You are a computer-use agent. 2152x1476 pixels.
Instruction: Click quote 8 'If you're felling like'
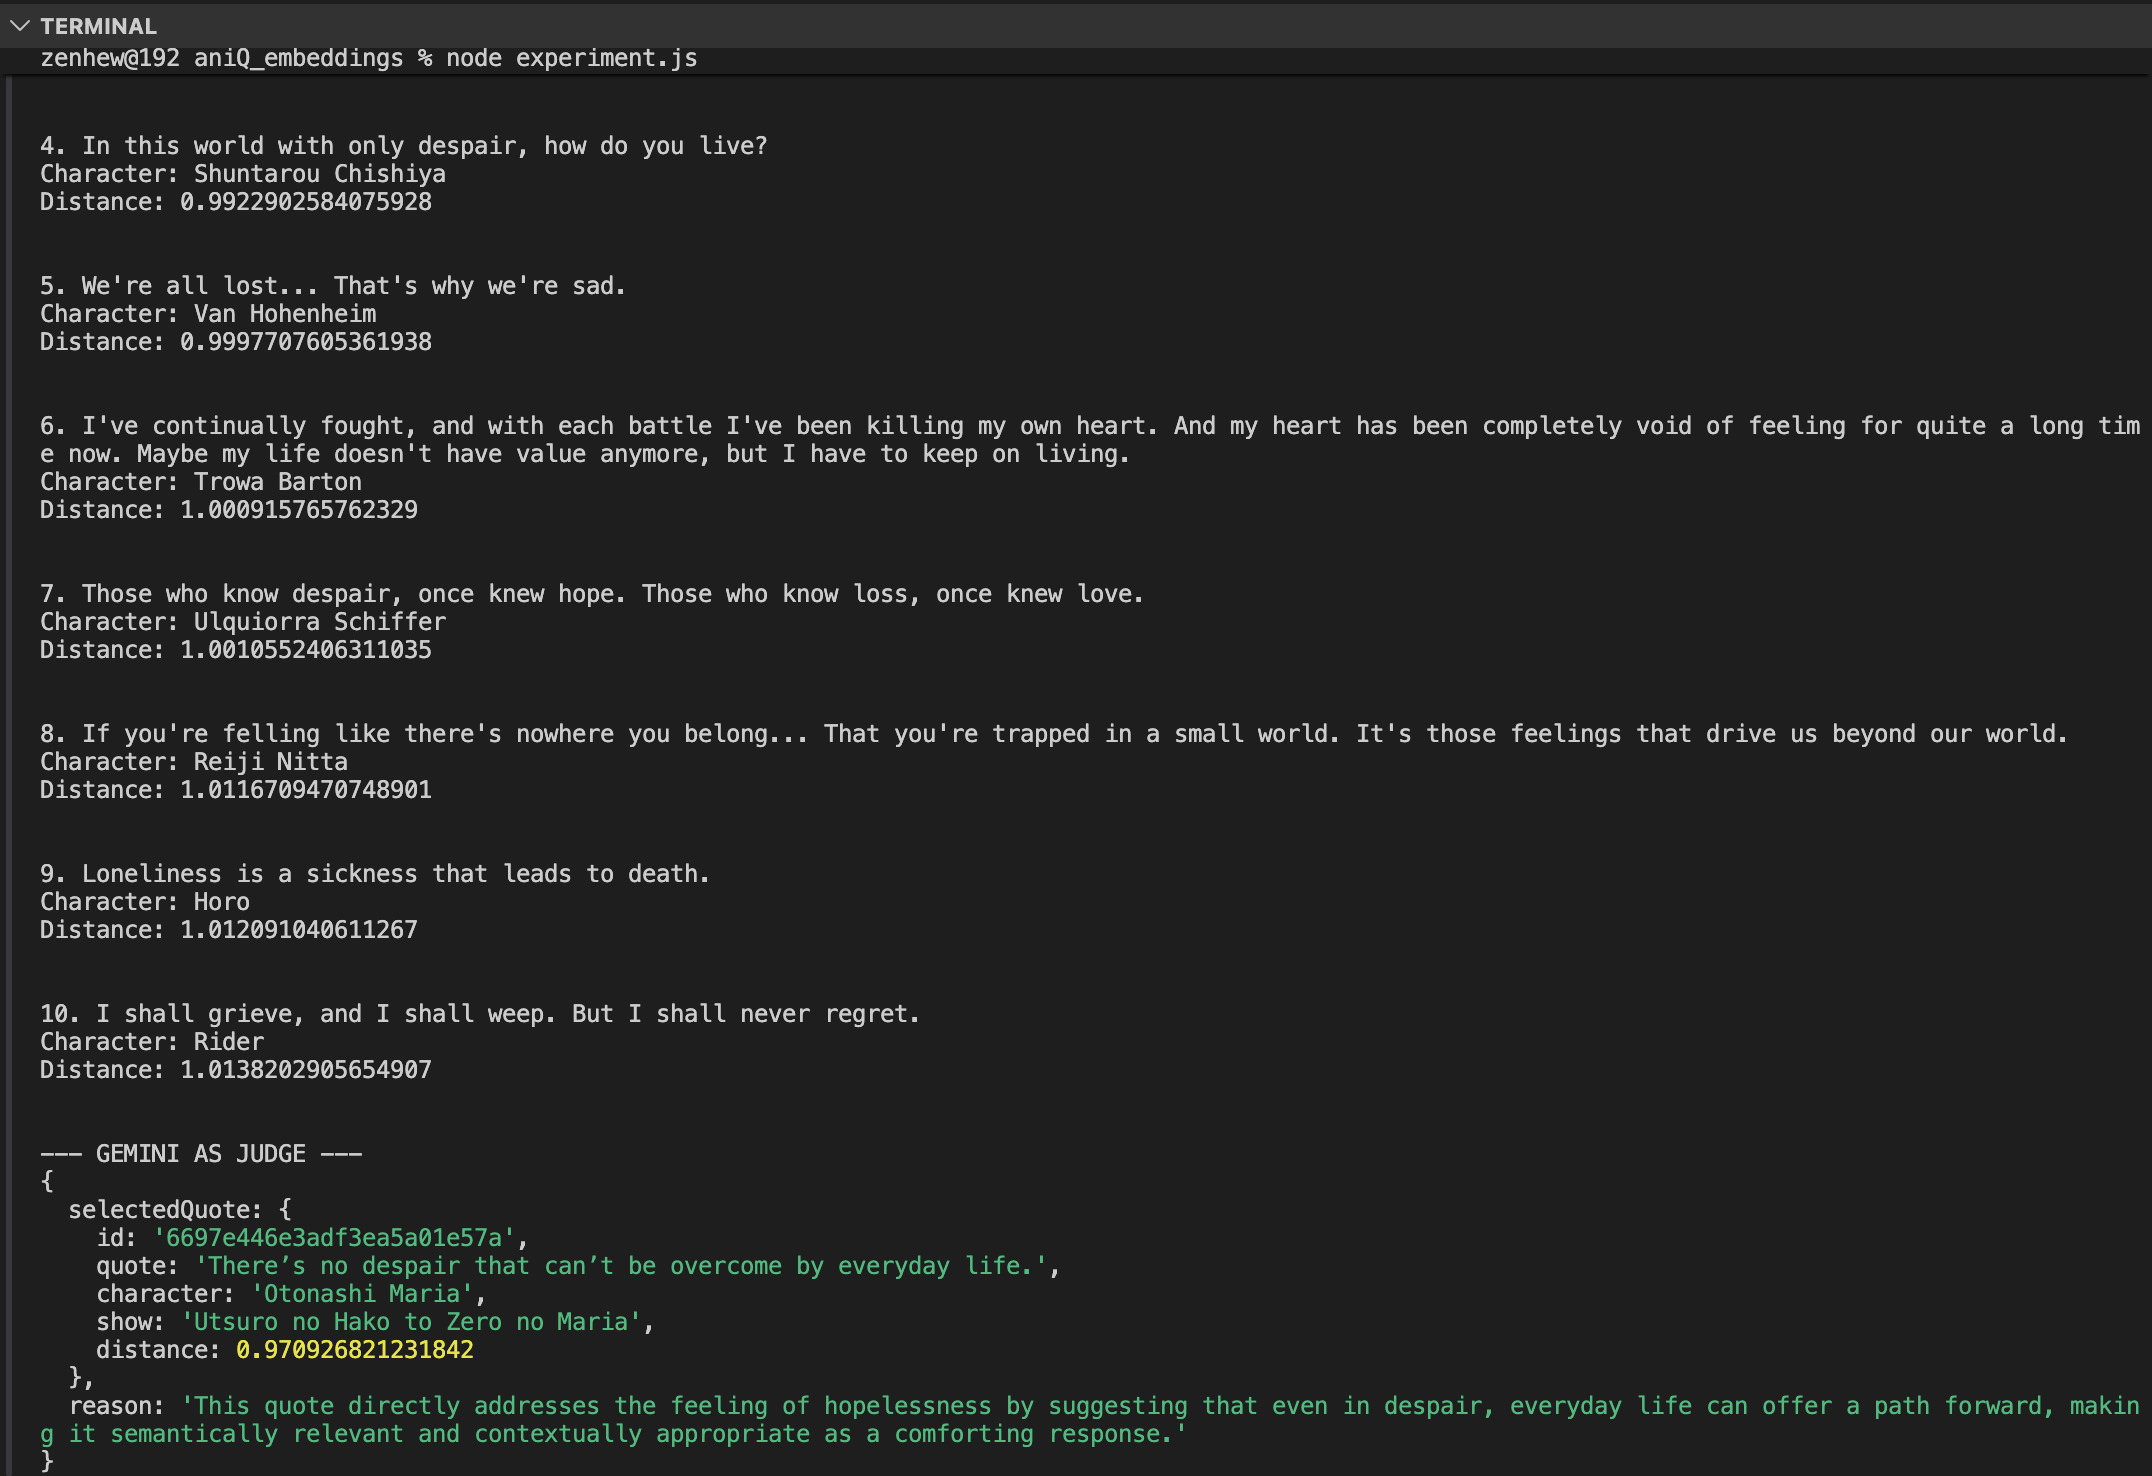1054,734
